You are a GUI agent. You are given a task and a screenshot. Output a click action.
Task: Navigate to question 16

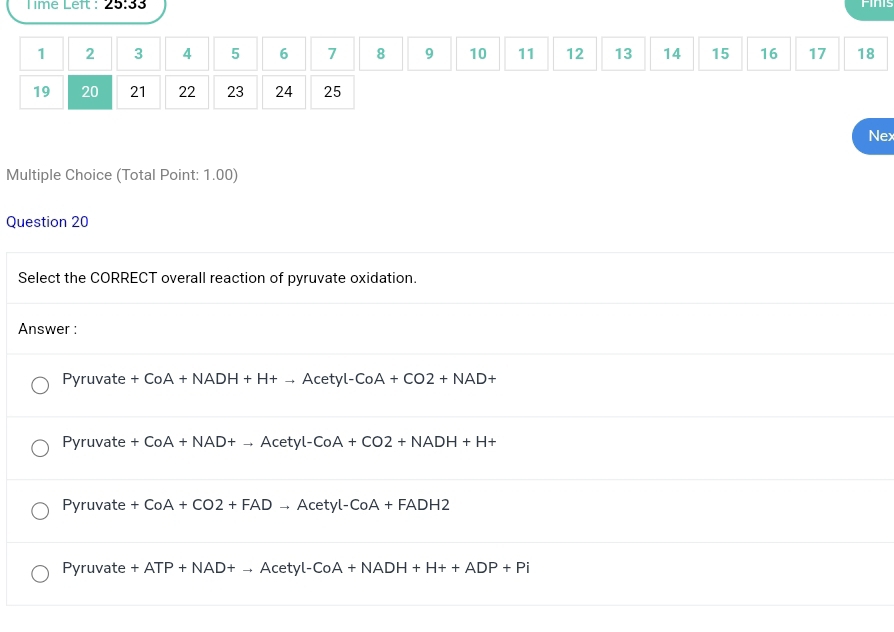point(768,54)
